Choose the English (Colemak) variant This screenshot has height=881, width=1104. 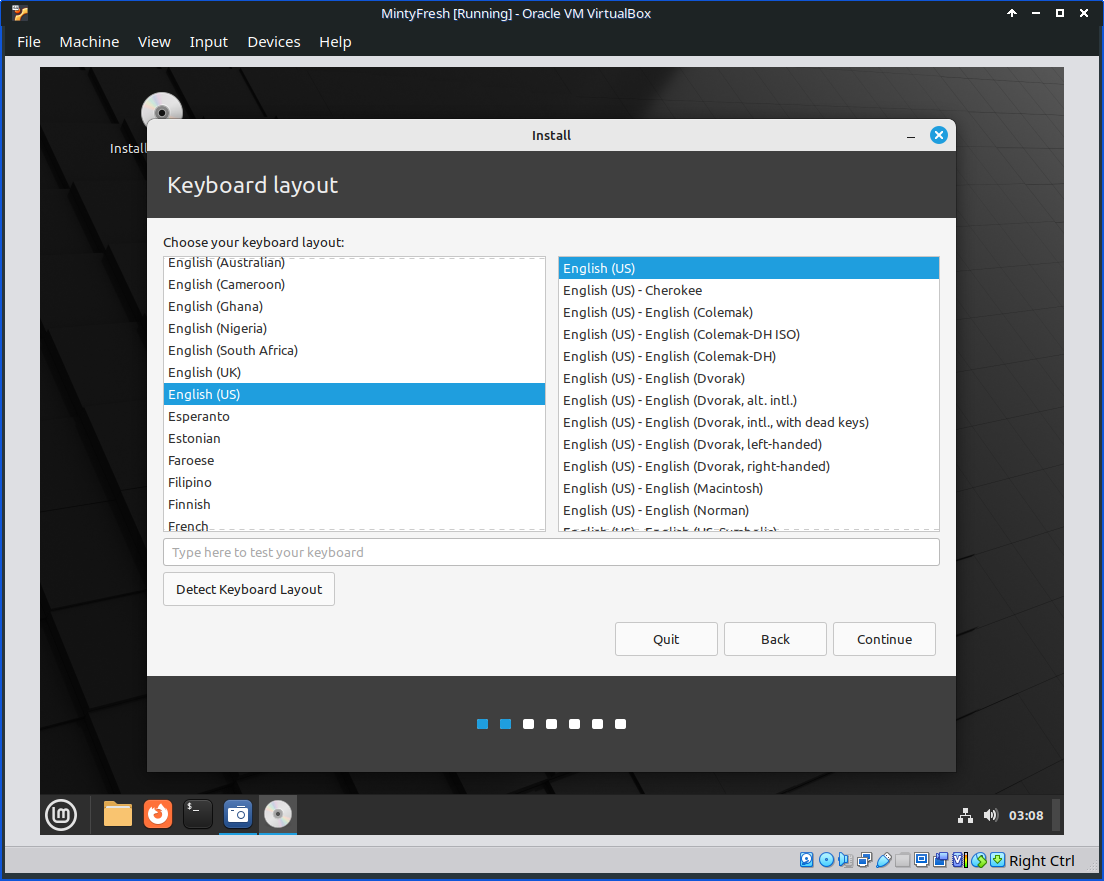point(748,312)
